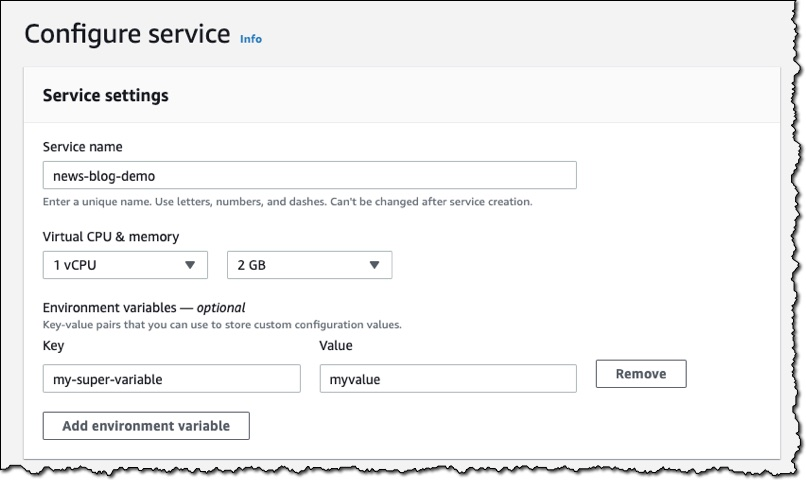Open the 1 vCPU dropdown
806x480 pixels.
click(x=125, y=265)
